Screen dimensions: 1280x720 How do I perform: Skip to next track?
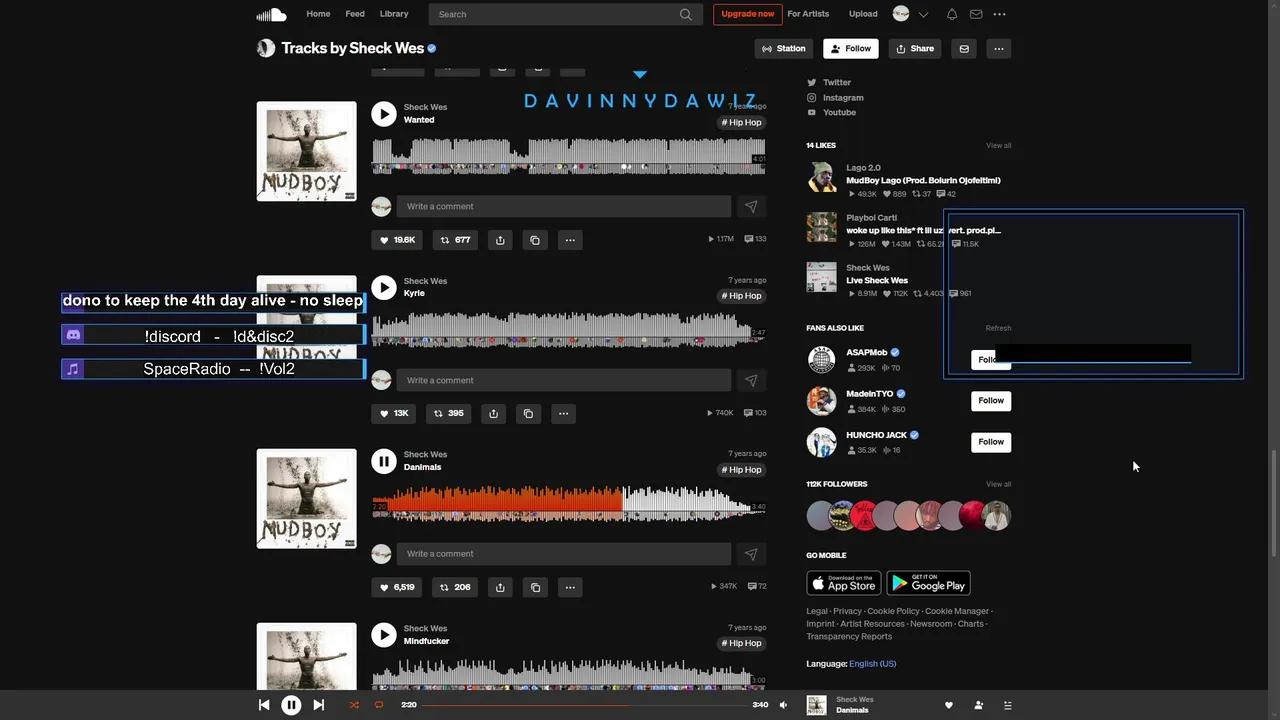[318, 705]
